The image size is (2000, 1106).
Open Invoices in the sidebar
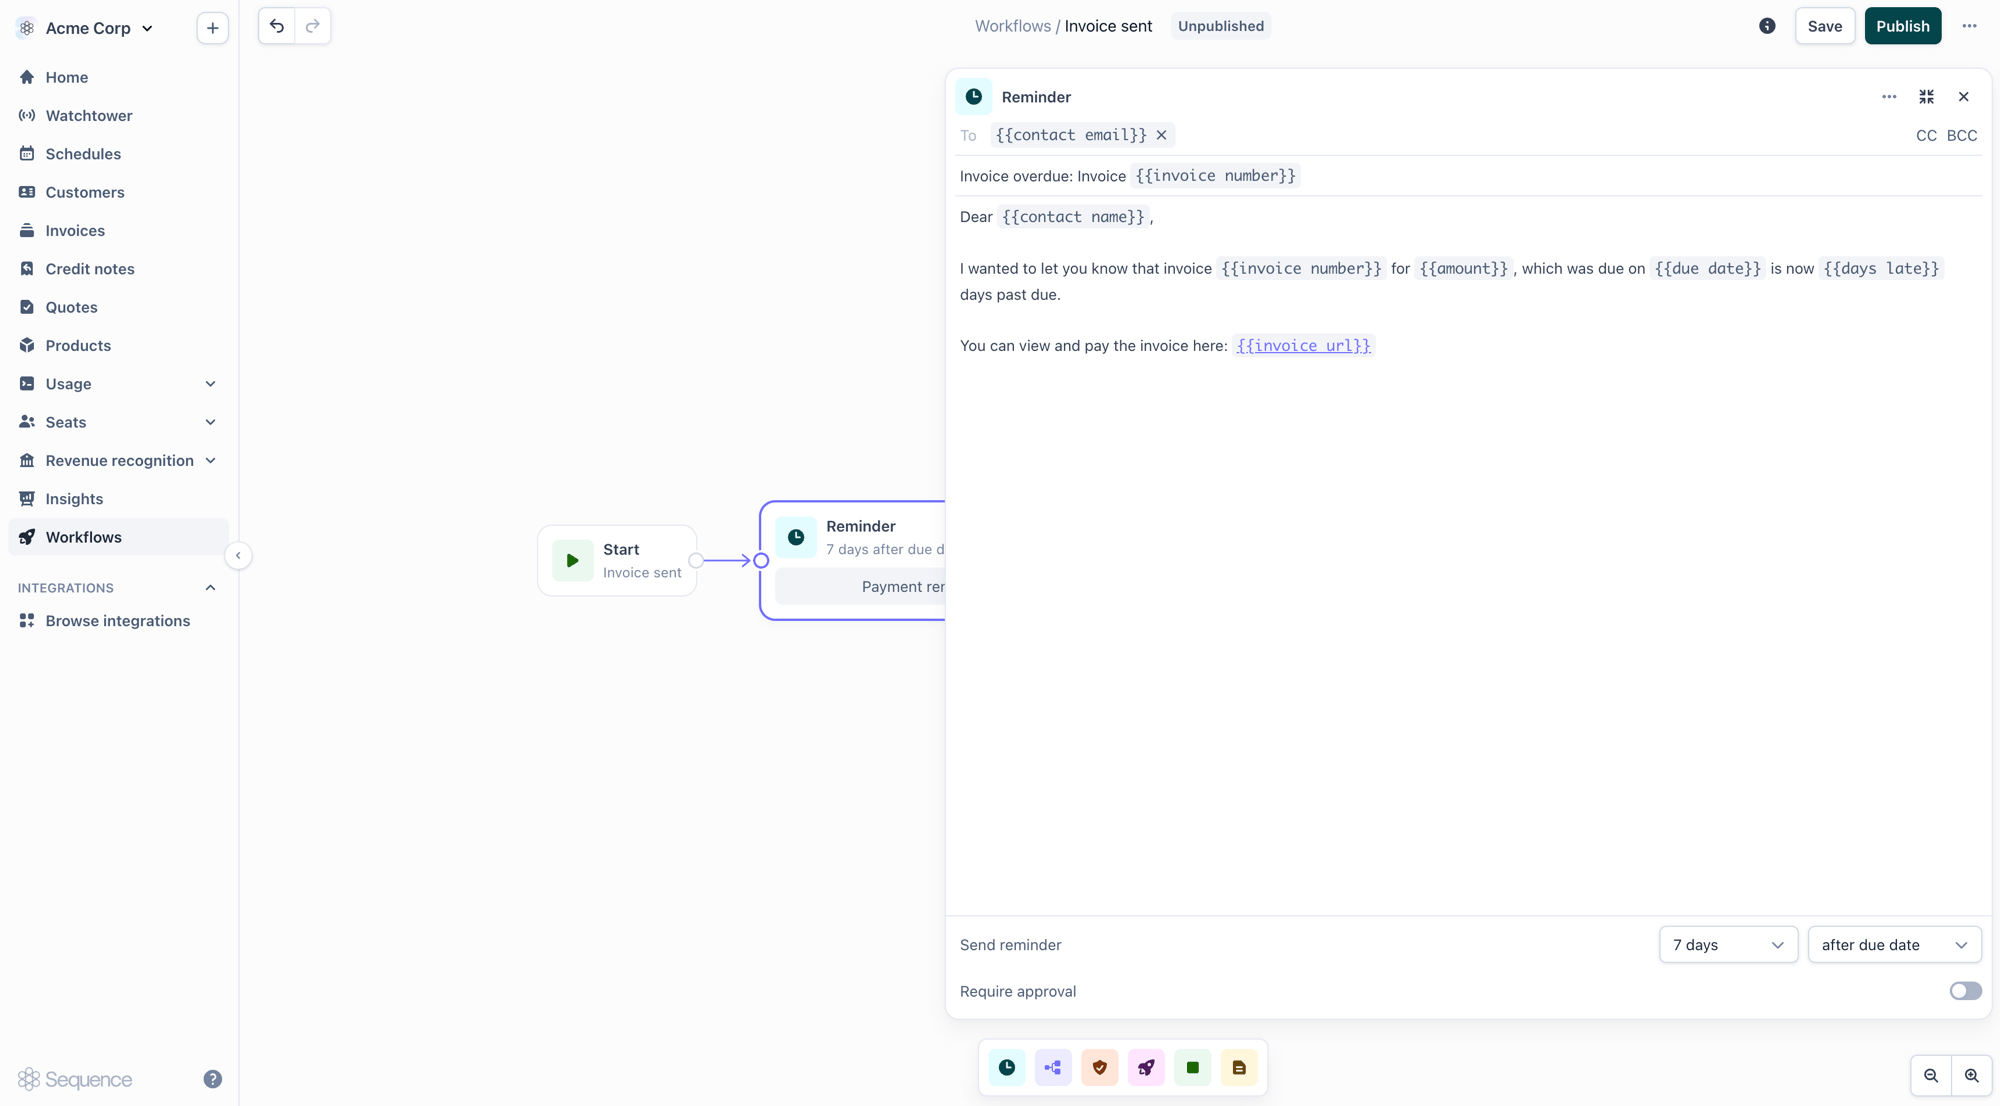coord(118,231)
